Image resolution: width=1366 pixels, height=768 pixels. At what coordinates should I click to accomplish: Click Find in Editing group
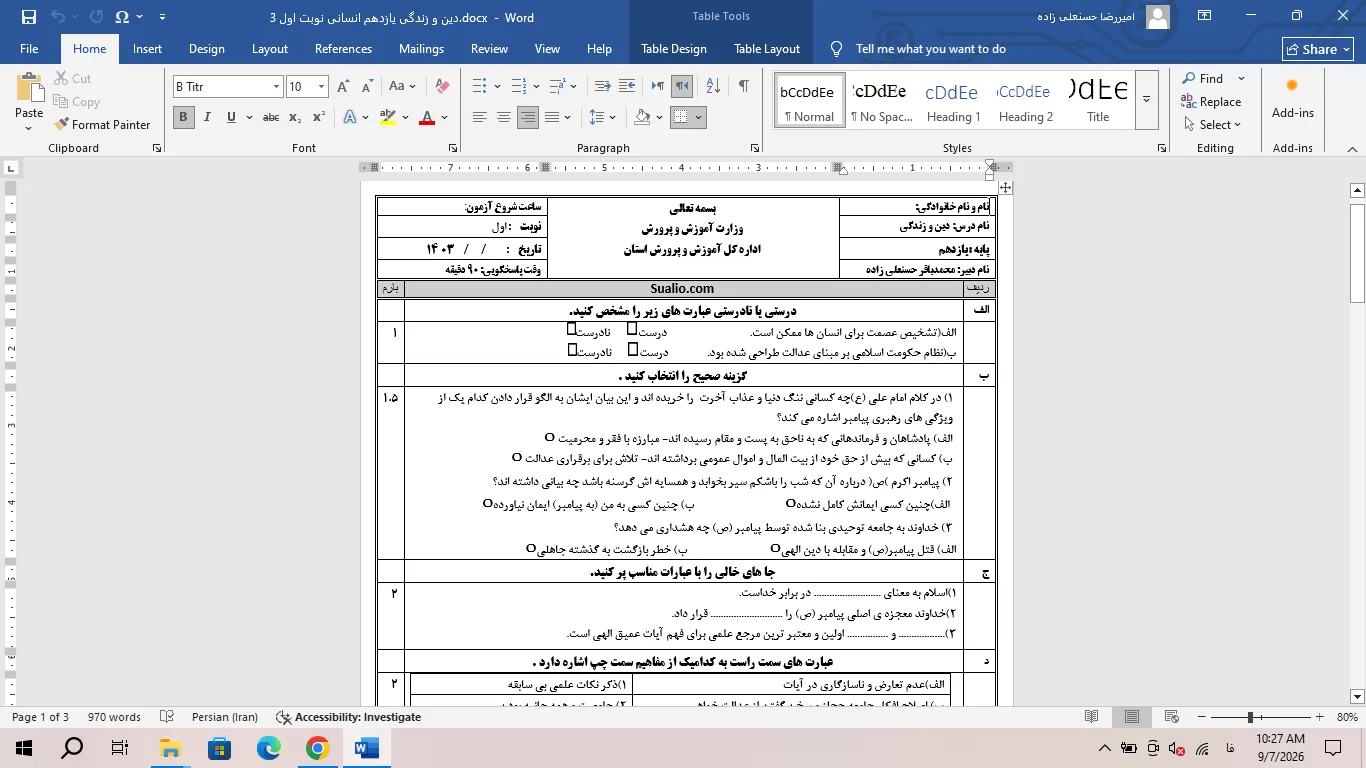pos(1202,79)
